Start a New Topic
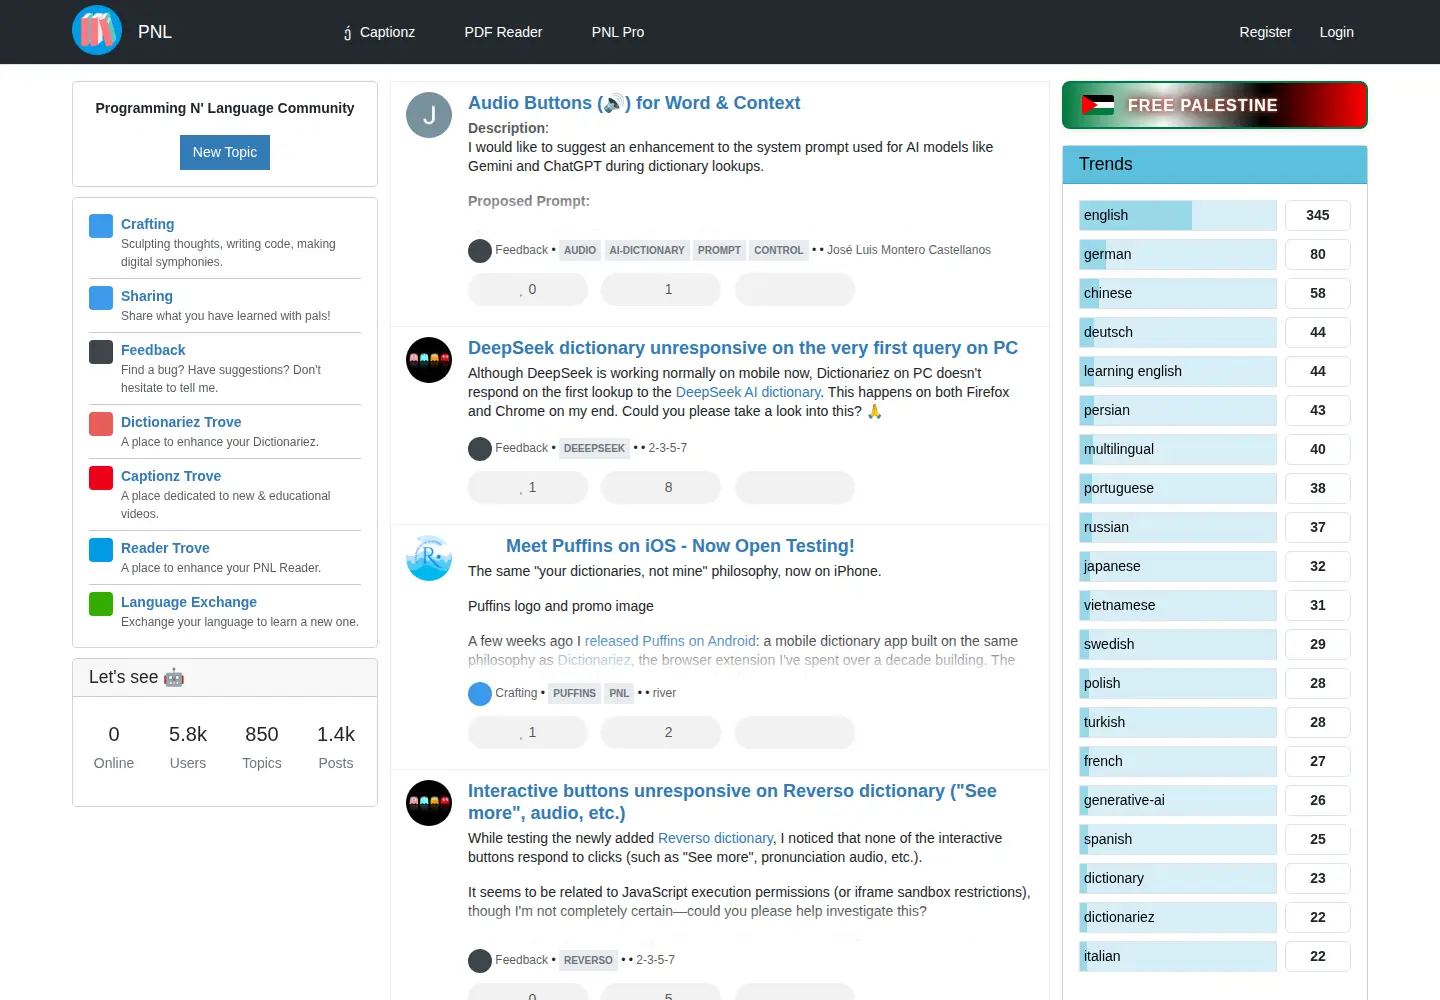This screenshot has height=1000, width=1440. click(x=225, y=152)
